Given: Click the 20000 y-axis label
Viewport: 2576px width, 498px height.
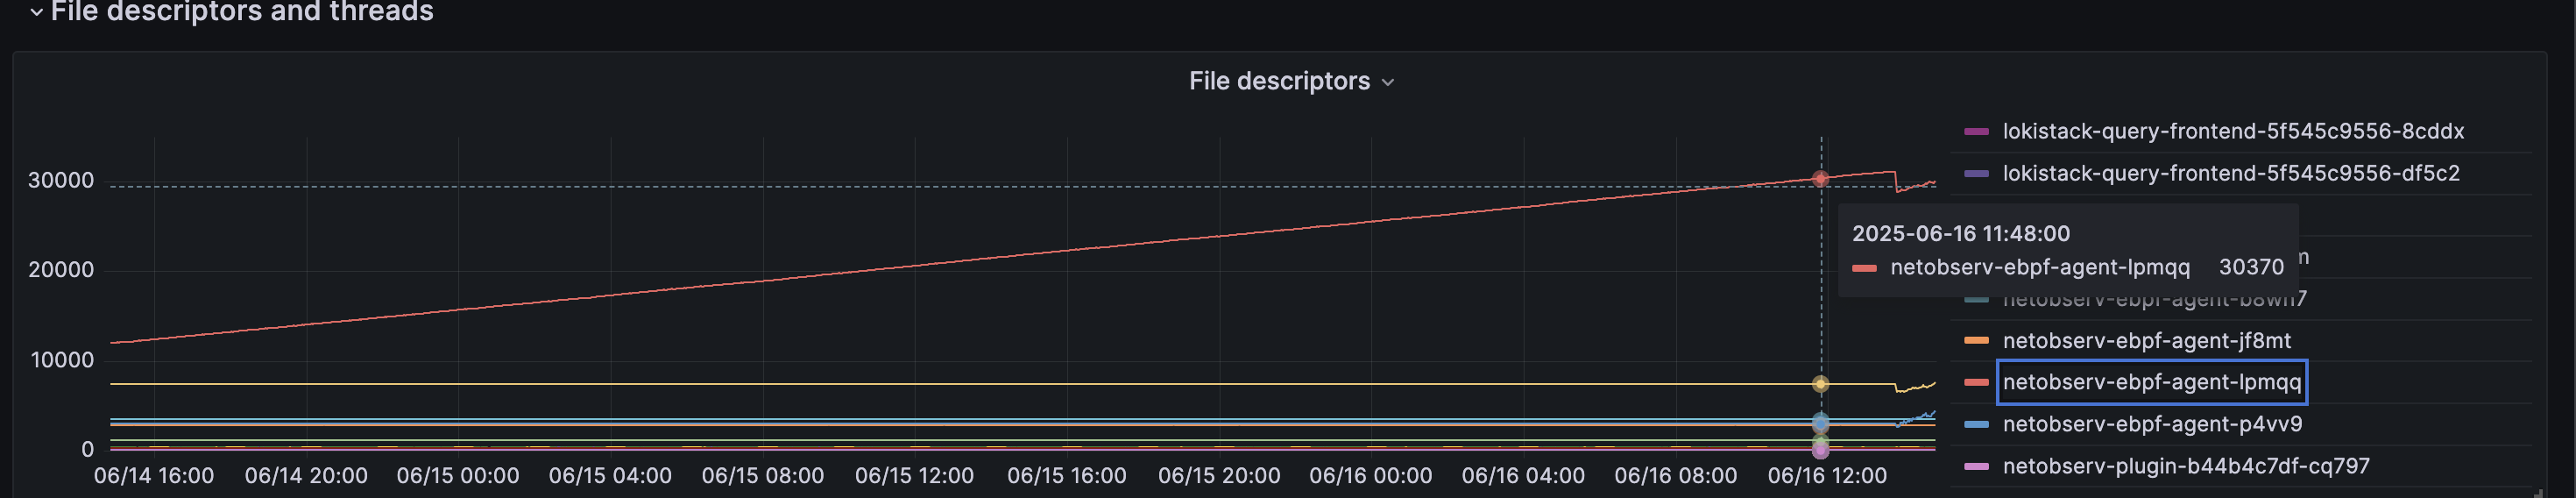Looking at the screenshot, I should point(61,270).
